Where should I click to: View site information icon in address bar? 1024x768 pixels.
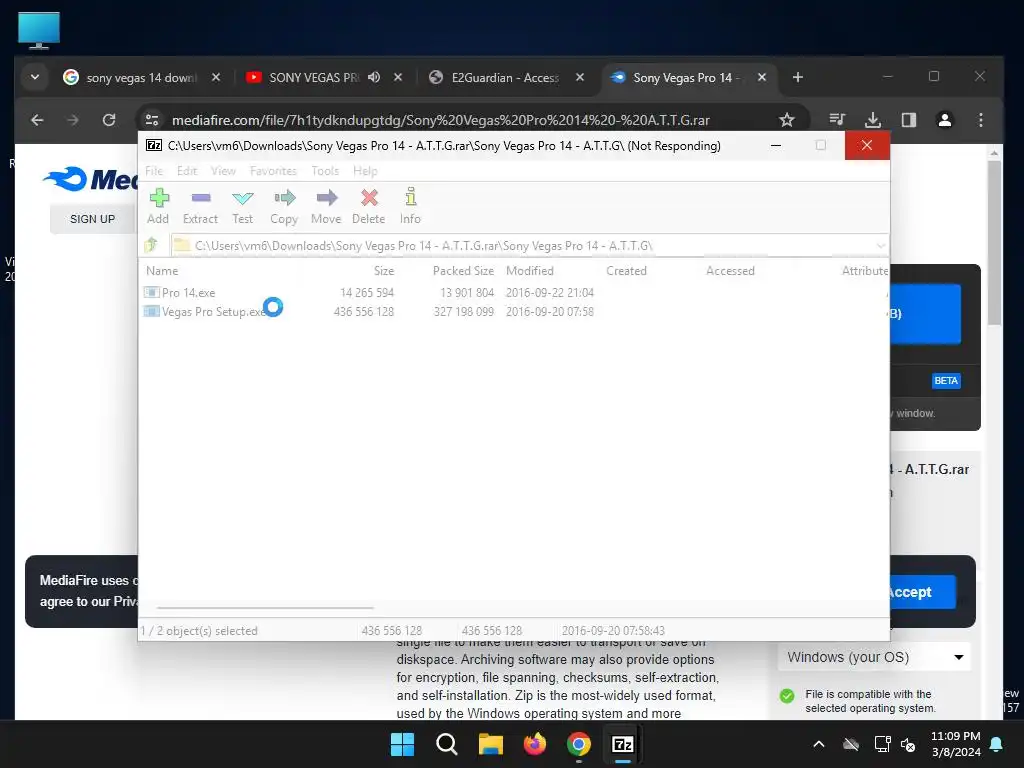click(x=152, y=120)
